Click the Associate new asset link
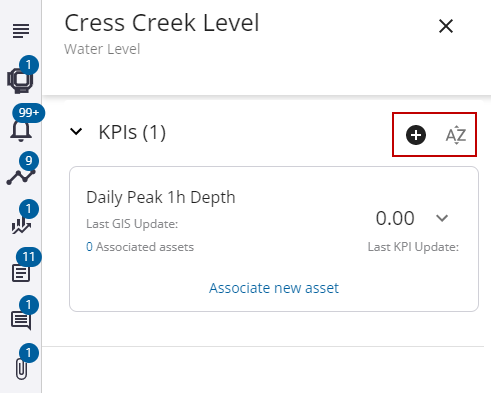Viewport: 491px width, 393px height. [x=274, y=288]
